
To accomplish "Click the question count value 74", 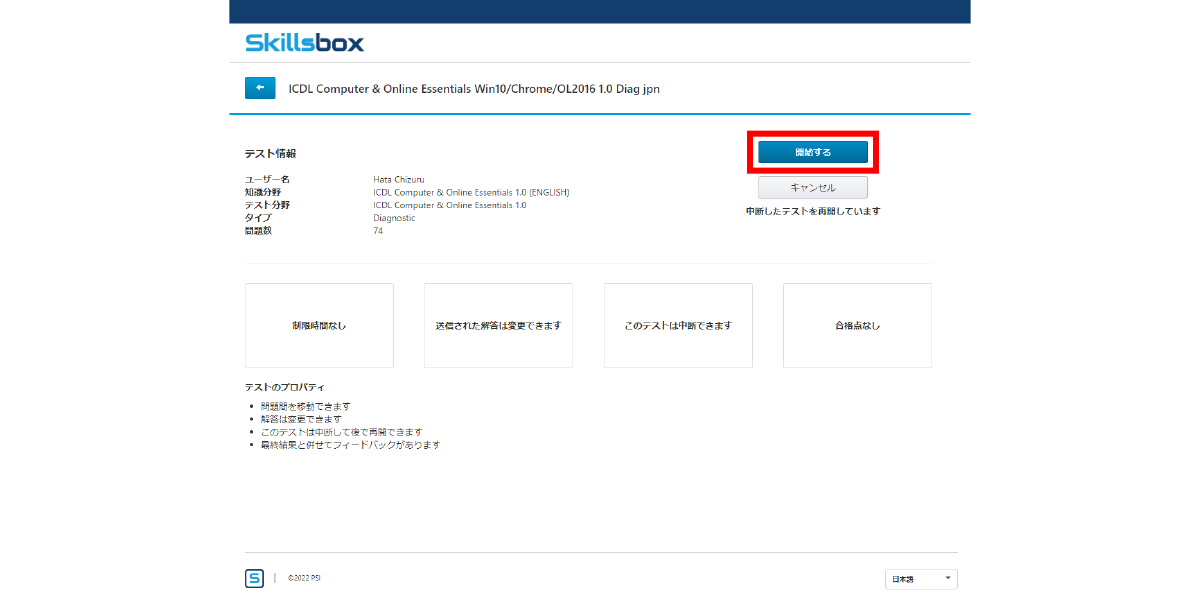I will 378,231.
